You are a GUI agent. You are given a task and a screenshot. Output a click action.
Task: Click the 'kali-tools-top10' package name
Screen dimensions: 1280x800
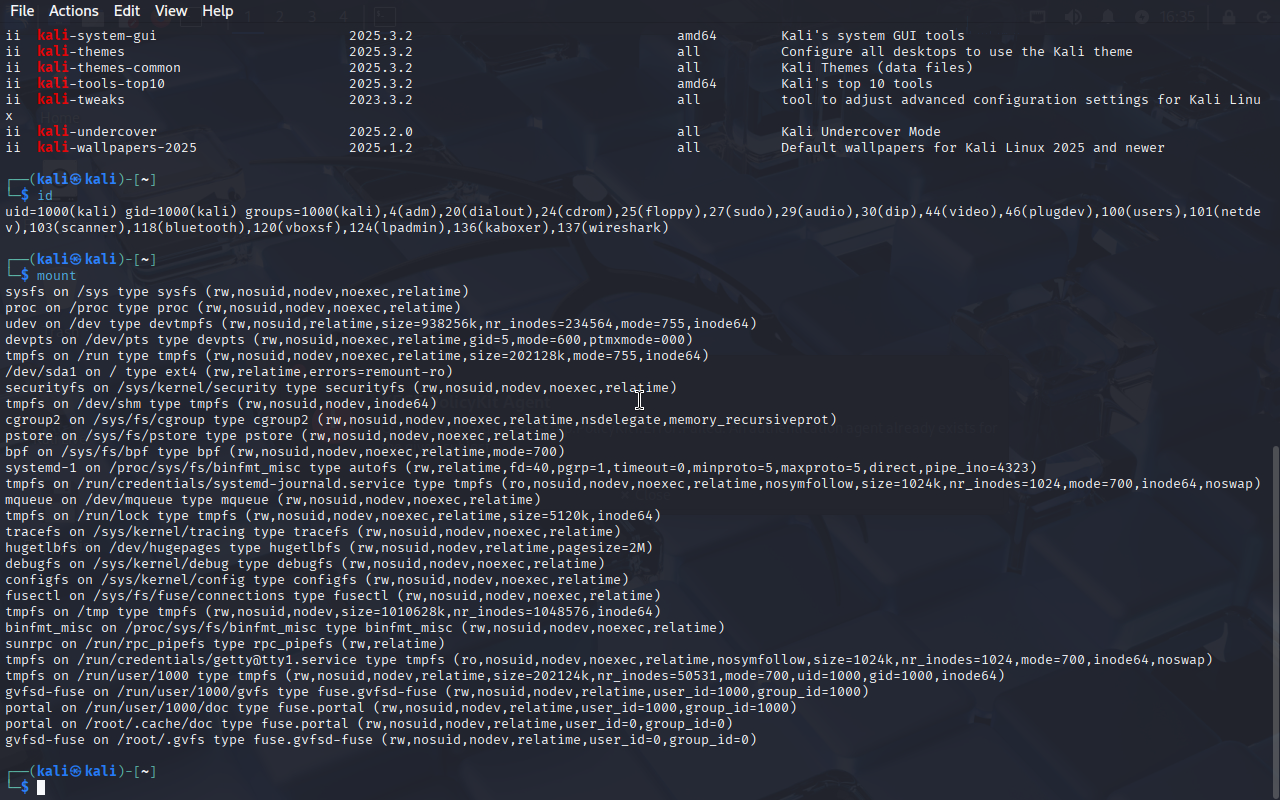(x=101, y=84)
